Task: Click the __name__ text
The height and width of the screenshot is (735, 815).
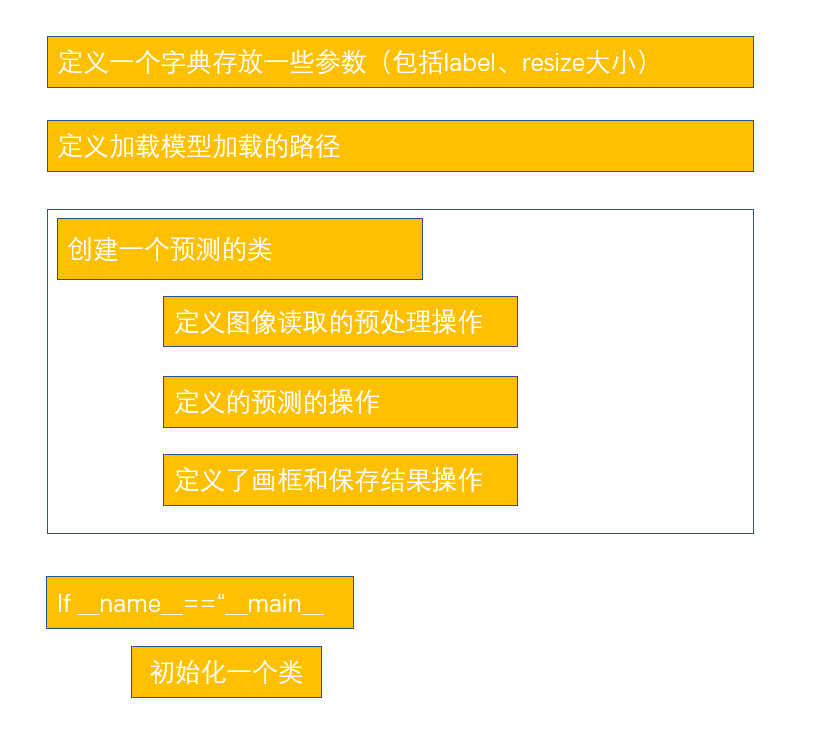Action: pos(130,604)
